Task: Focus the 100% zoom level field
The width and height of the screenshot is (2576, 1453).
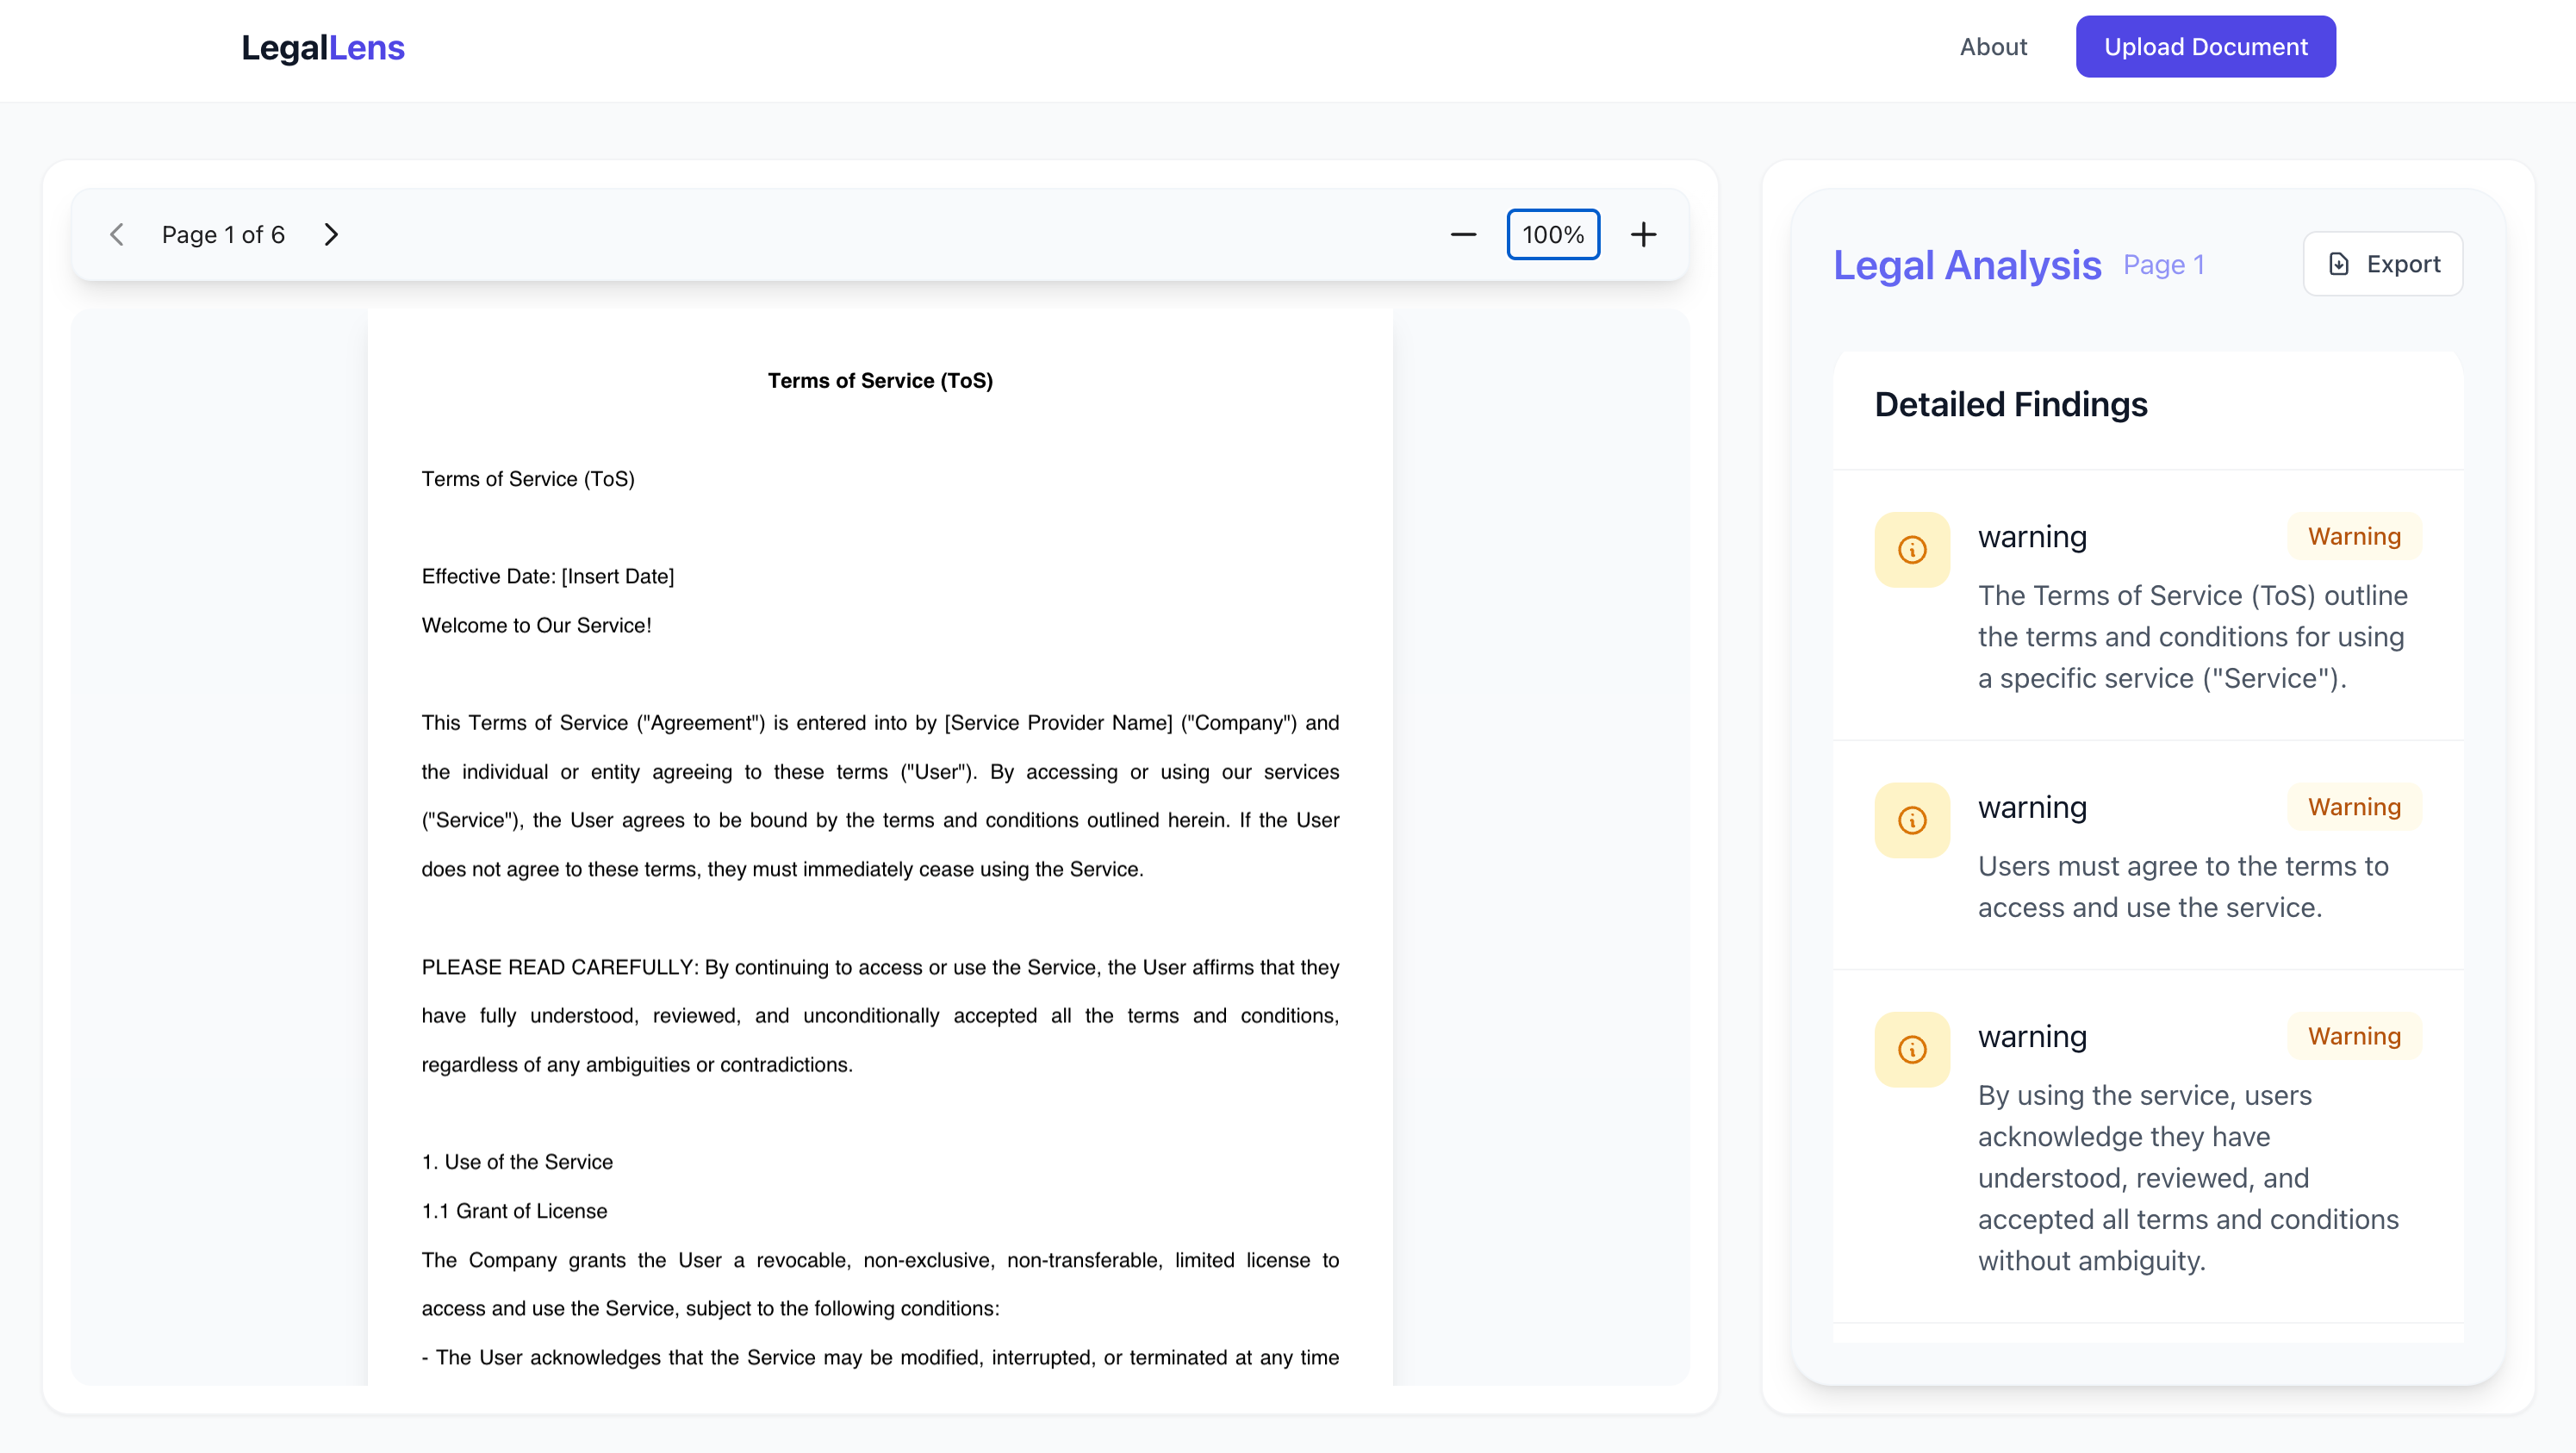Action: click(1552, 234)
